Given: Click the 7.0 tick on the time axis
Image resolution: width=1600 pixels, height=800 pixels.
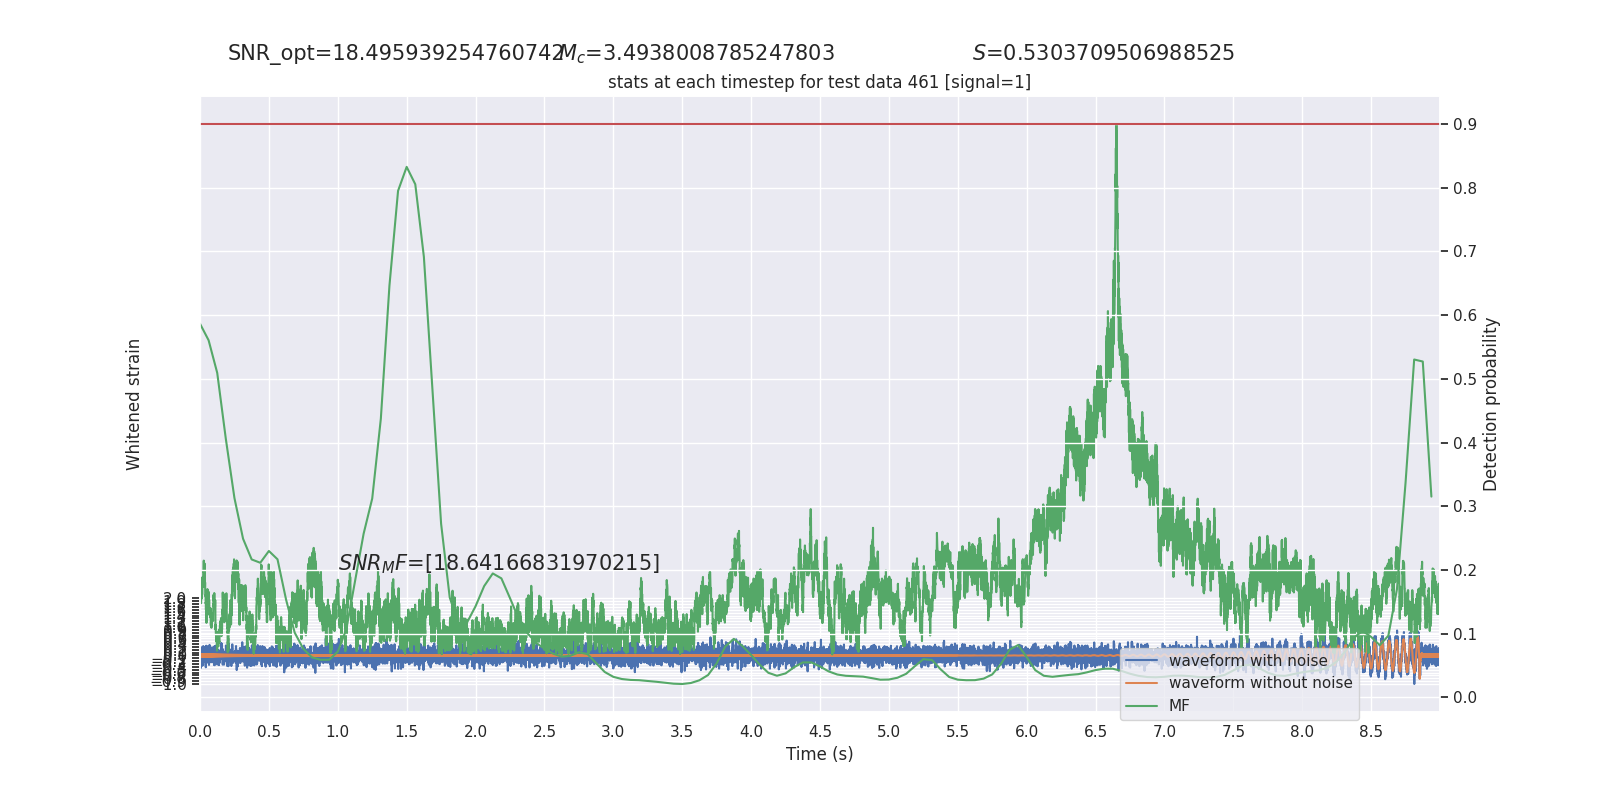Looking at the screenshot, I should coord(1164,731).
